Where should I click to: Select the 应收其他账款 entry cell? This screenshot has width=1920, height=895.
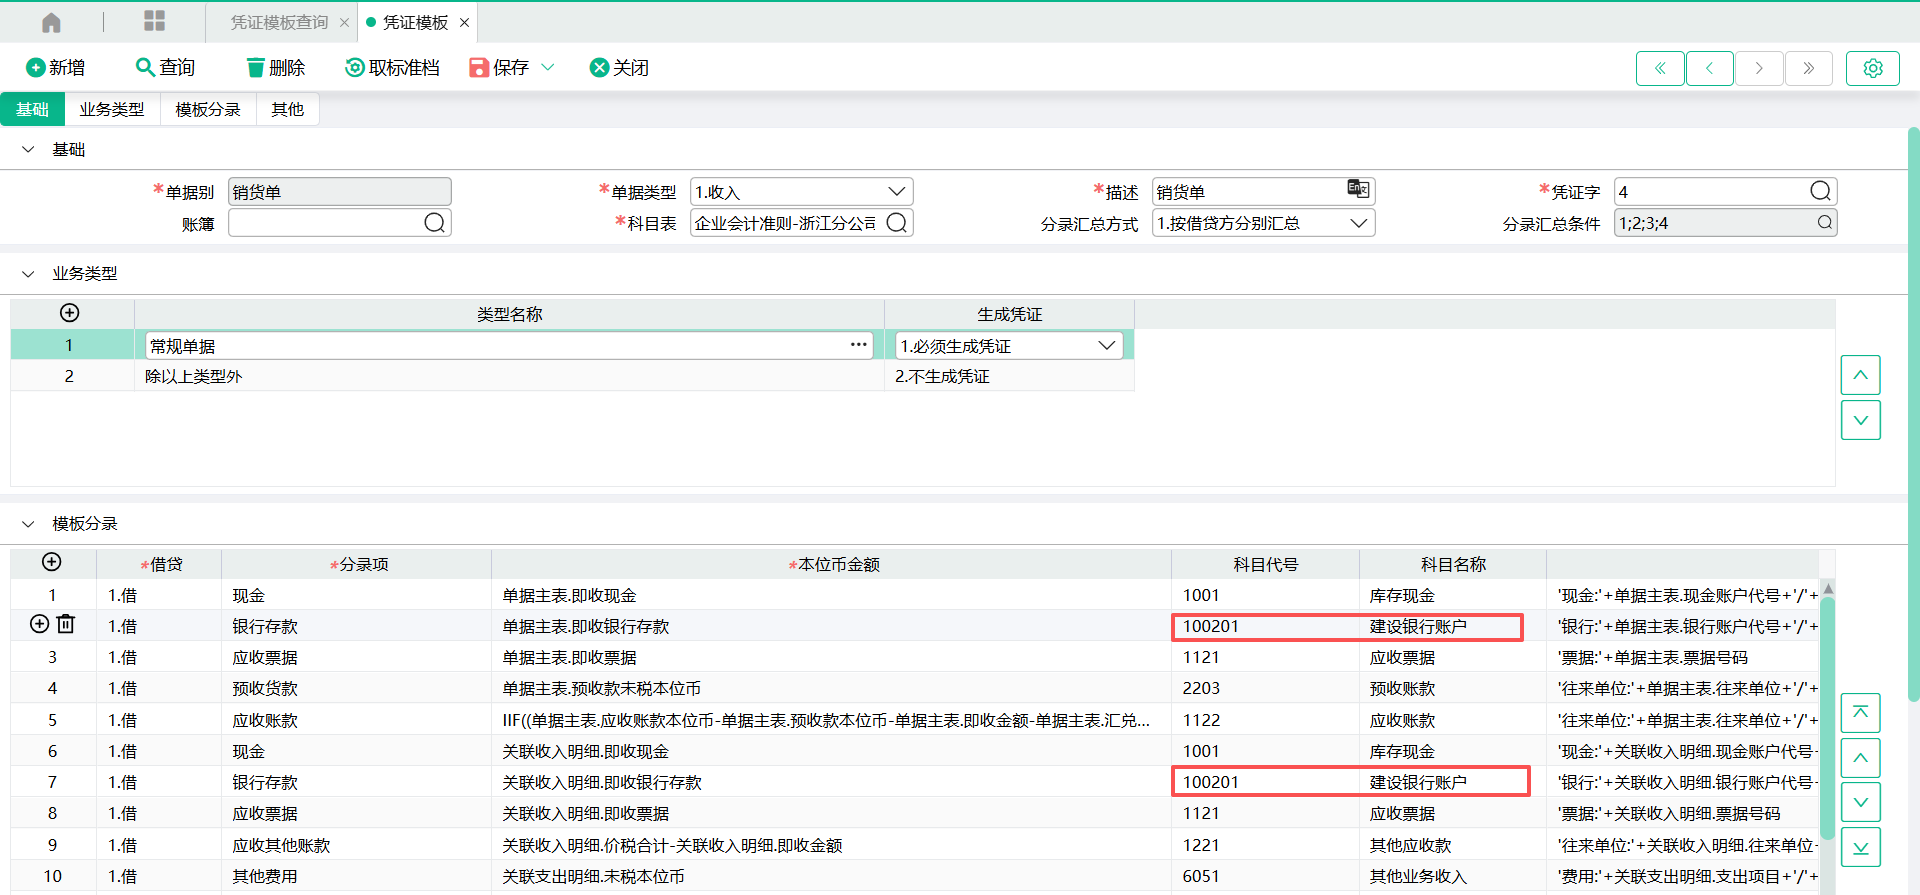click(x=356, y=845)
